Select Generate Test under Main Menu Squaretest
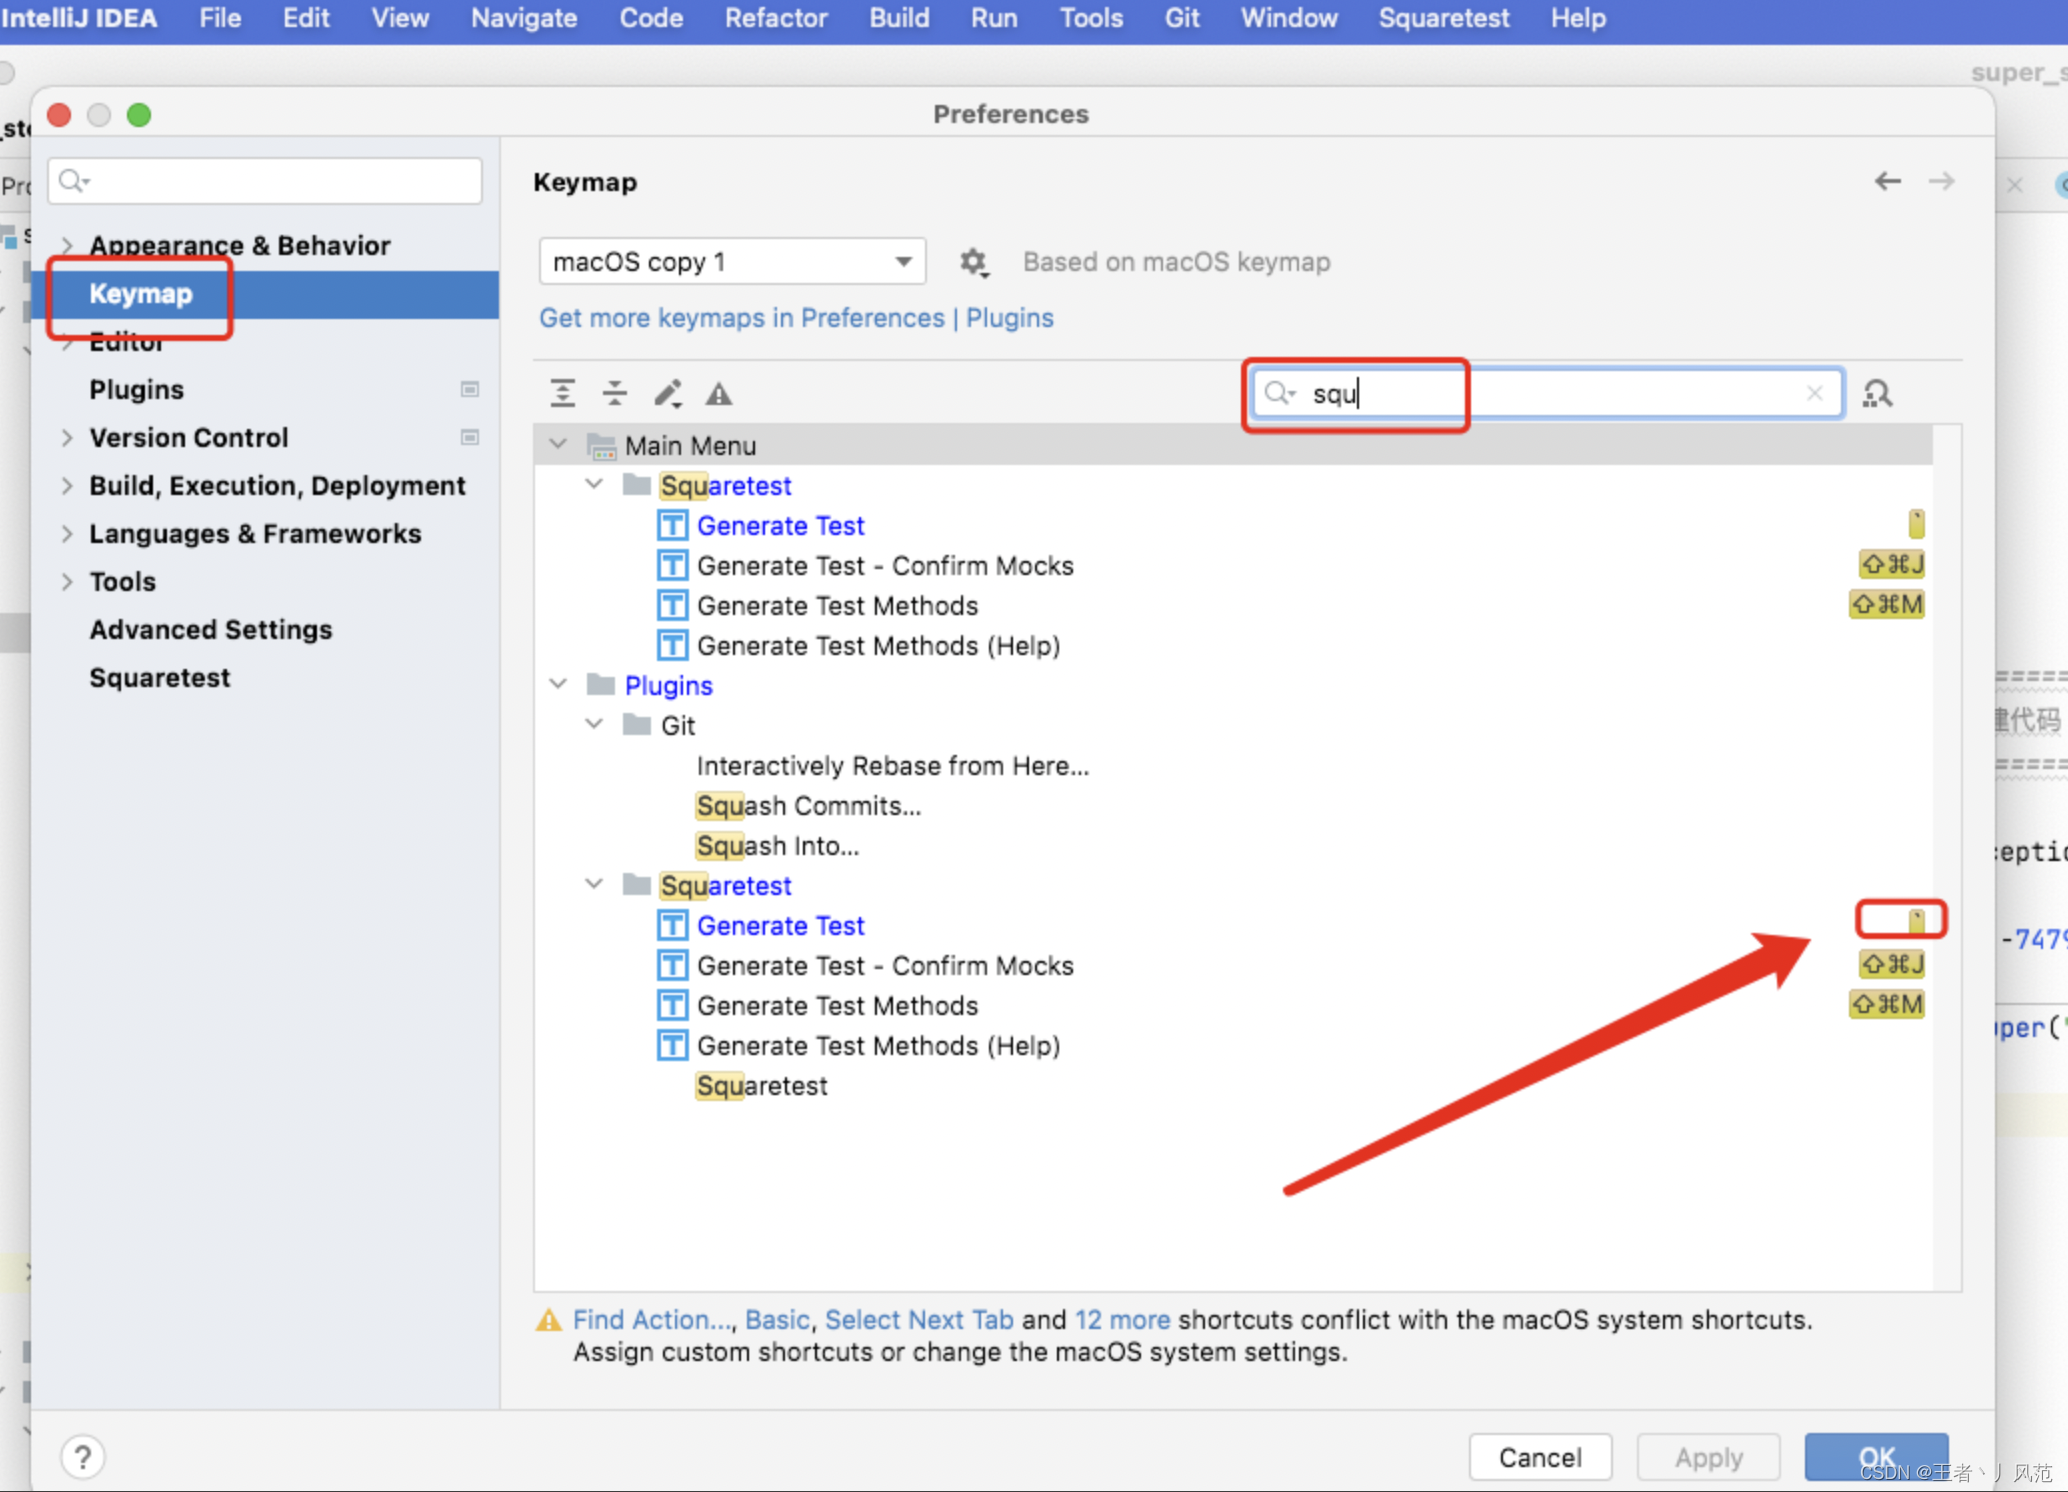This screenshot has height=1492, width=2068. click(781, 525)
